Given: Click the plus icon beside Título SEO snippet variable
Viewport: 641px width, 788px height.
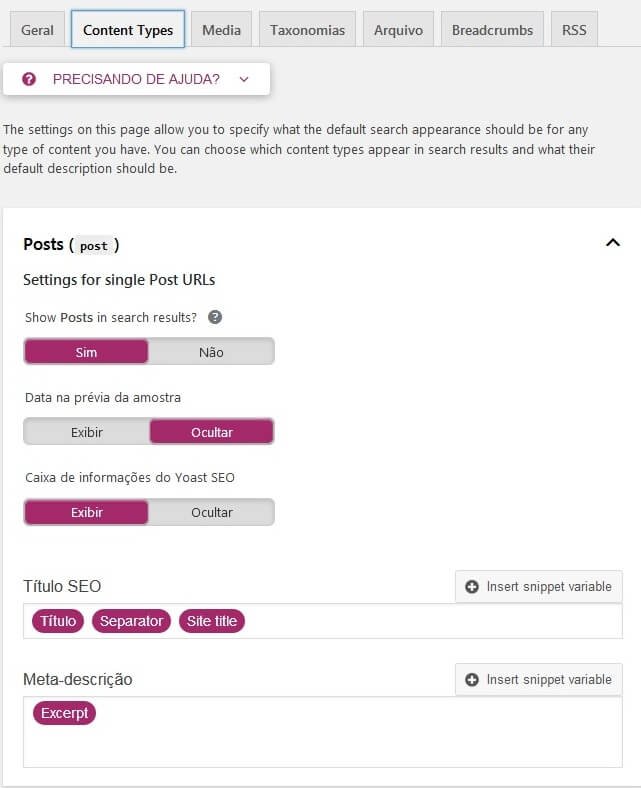Looking at the screenshot, I should tap(472, 586).
